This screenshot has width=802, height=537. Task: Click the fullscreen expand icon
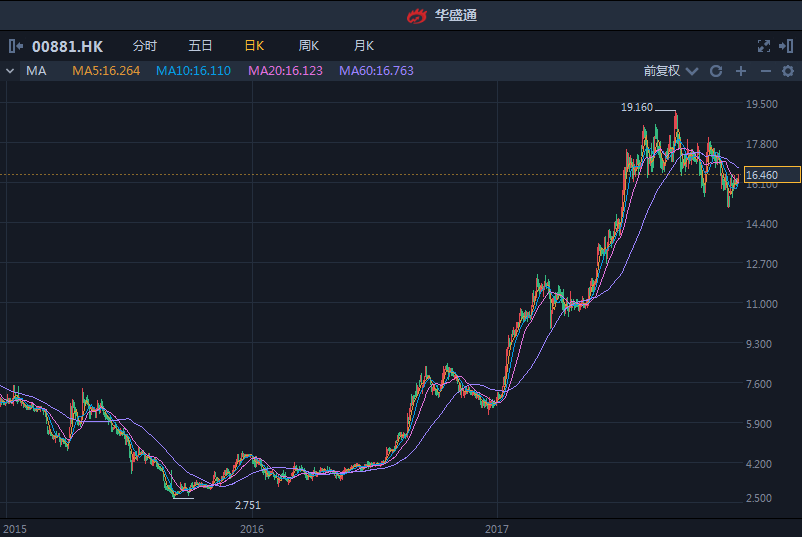coord(764,46)
